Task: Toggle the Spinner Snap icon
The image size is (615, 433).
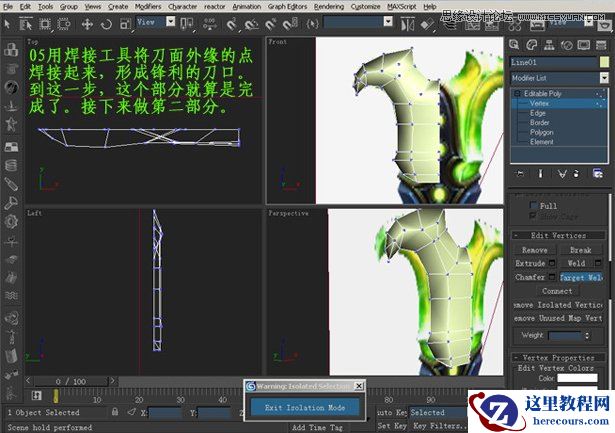Action: 290,24
